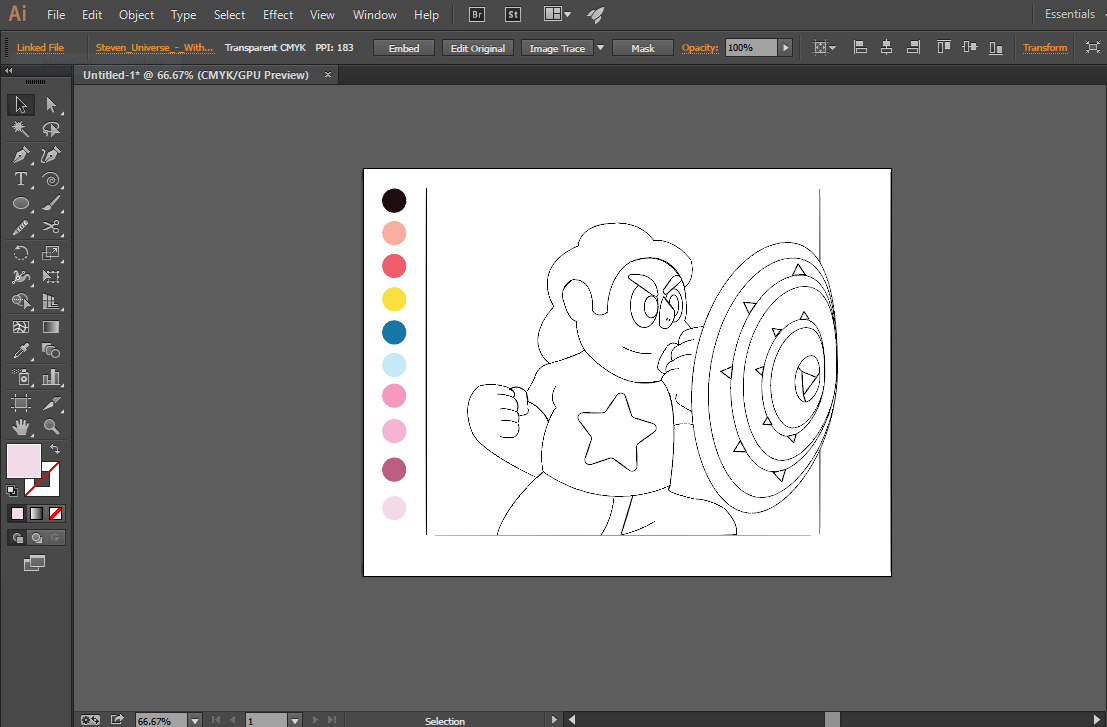Click the GPU performance rocket icon
1107x727 pixels.
[x=595, y=14]
